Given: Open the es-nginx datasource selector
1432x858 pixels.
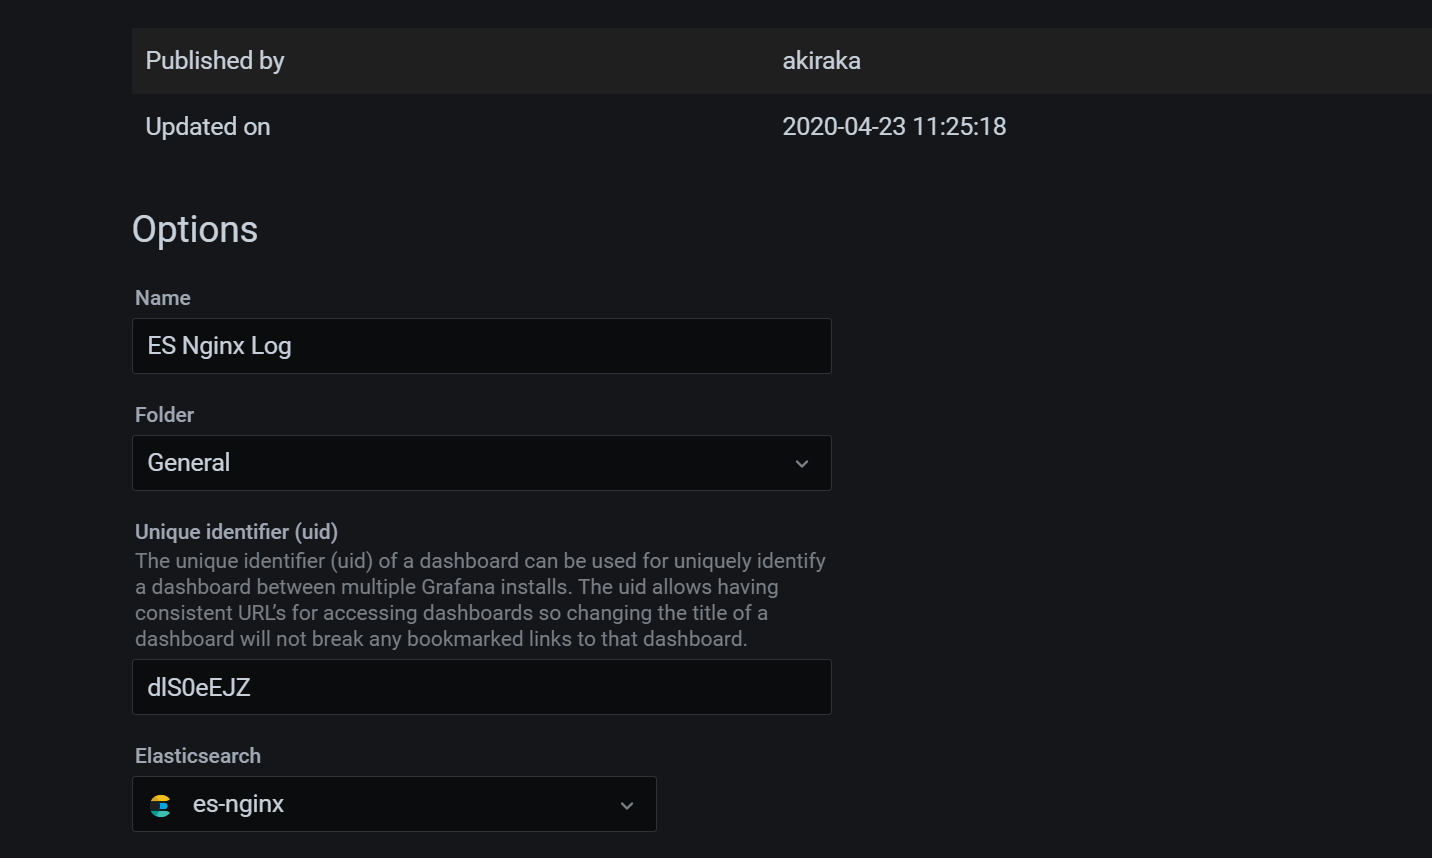Looking at the screenshot, I should (x=394, y=804).
